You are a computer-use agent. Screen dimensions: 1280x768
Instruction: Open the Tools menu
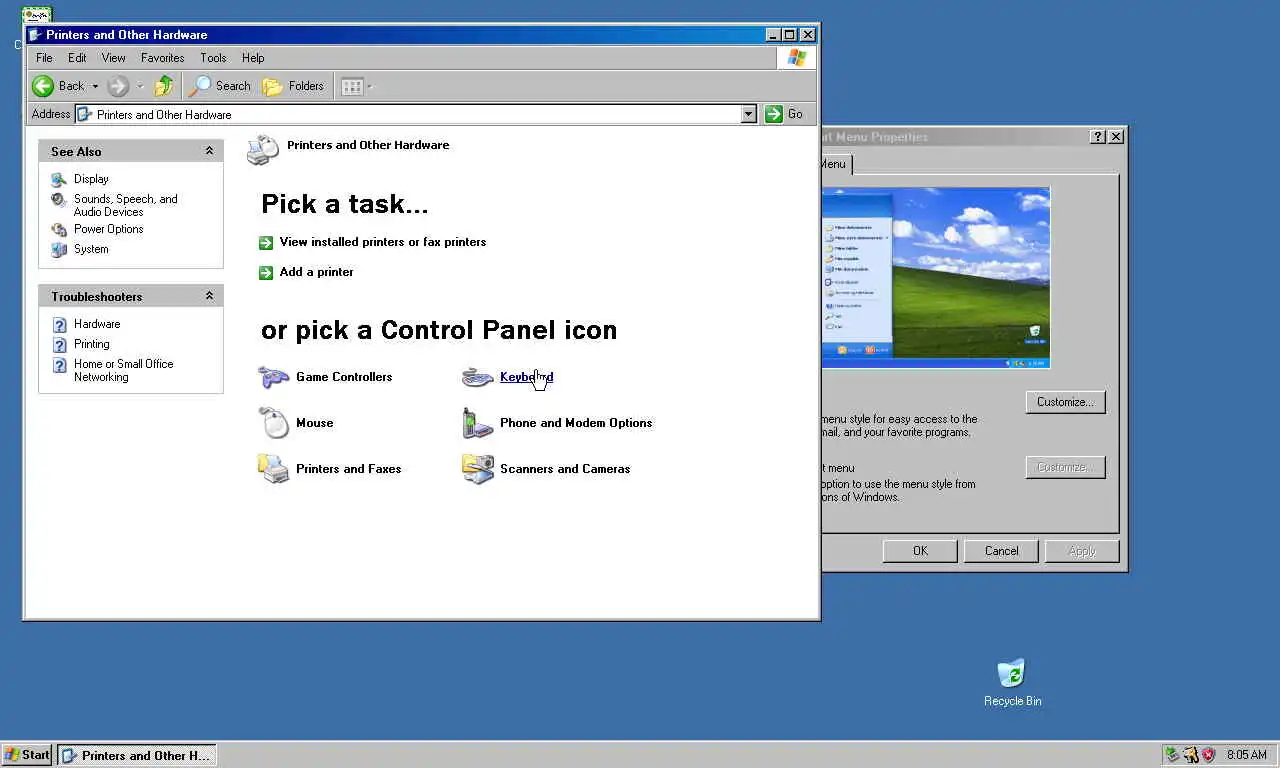point(213,58)
